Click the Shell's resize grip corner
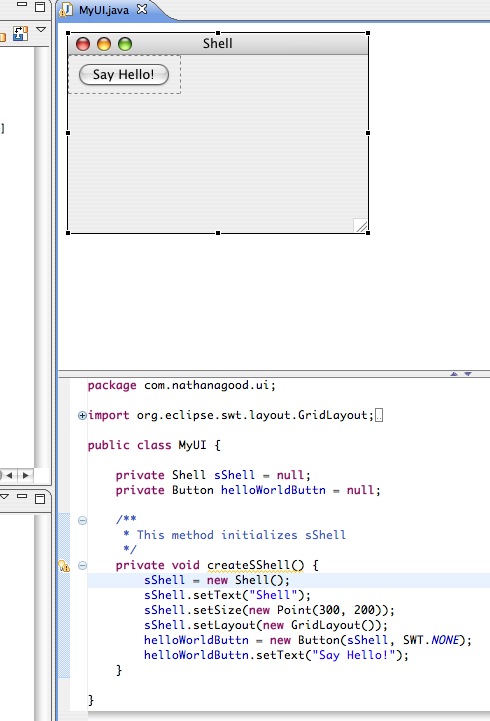Screen dimensions: 490x721 (x=361, y=226)
